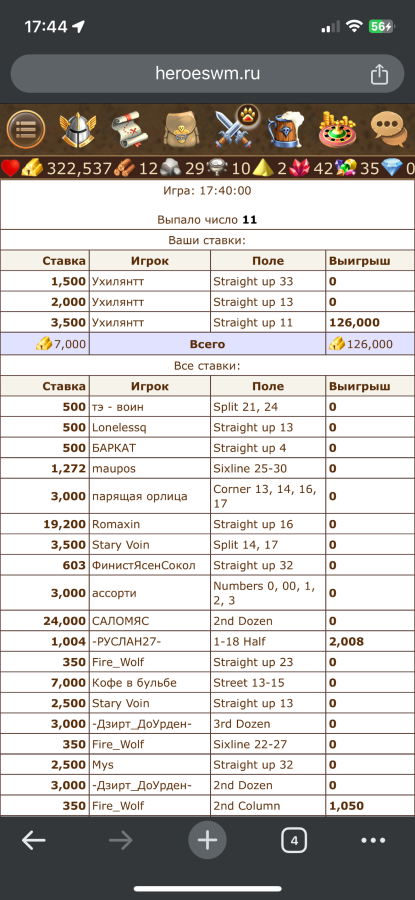Open the round hamburger menu icon
This screenshot has width=415, height=900.
[x=26, y=130]
